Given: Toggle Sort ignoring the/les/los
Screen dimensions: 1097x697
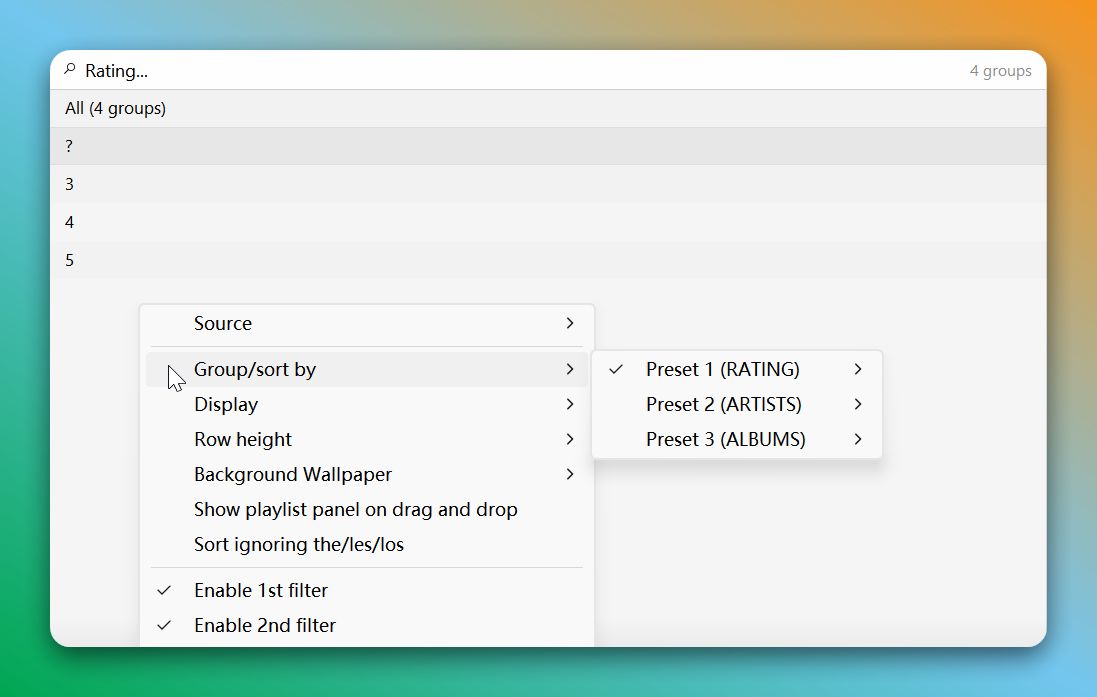Looking at the screenshot, I should click(299, 544).
